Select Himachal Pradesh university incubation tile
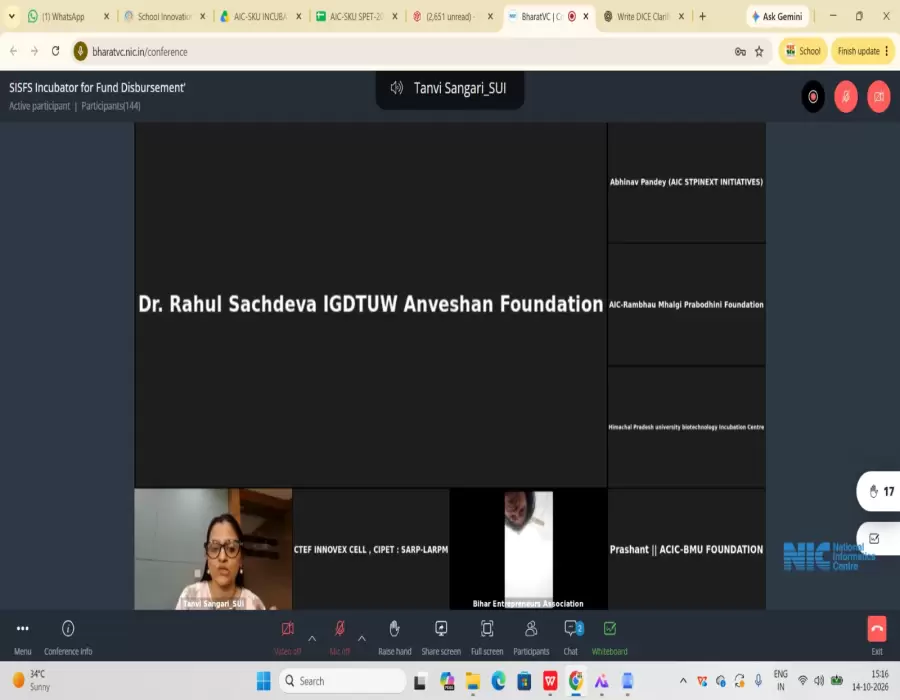Image resolution: width=900 pixels, height=700 pixels. click(x=686, y=426)
